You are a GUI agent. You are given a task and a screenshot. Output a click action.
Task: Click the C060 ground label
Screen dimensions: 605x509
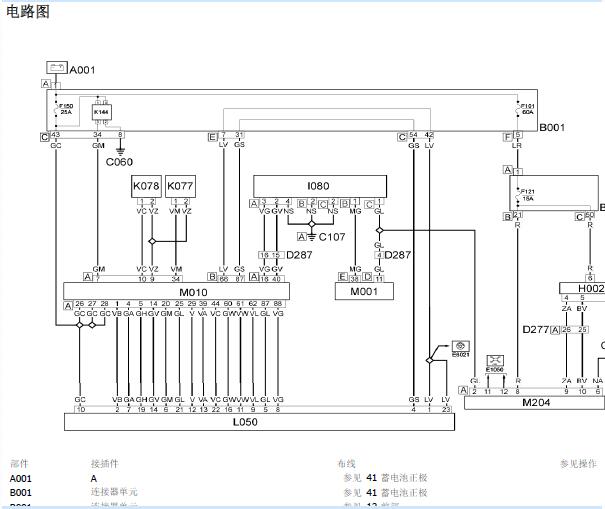coord(119,162)
